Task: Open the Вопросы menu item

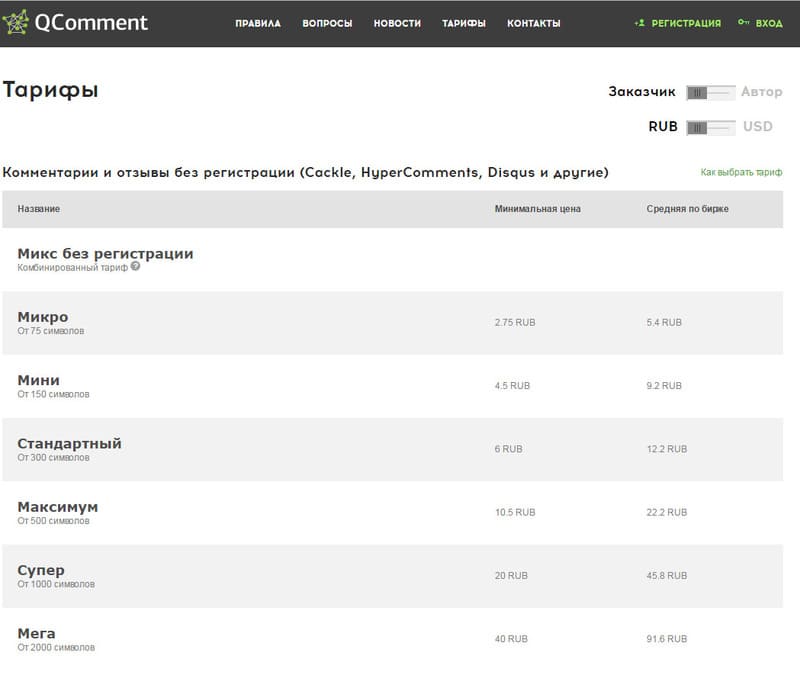Action: pyautogui.click(x=327, y=23)
